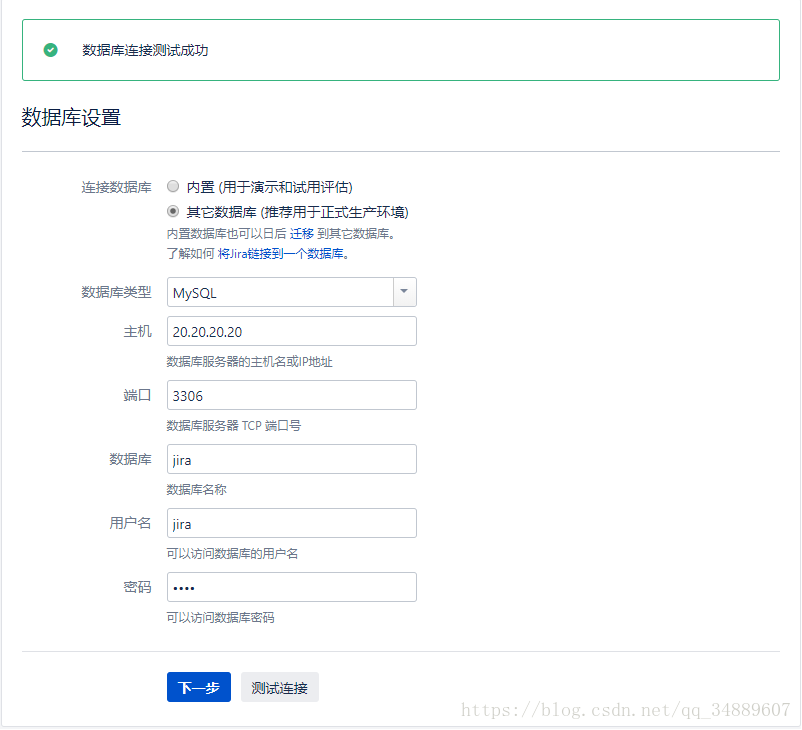The height and width of the screenshot is (730, 802).
Task: Click hint text 可以访问数据库的用户名
Action: 232,554
